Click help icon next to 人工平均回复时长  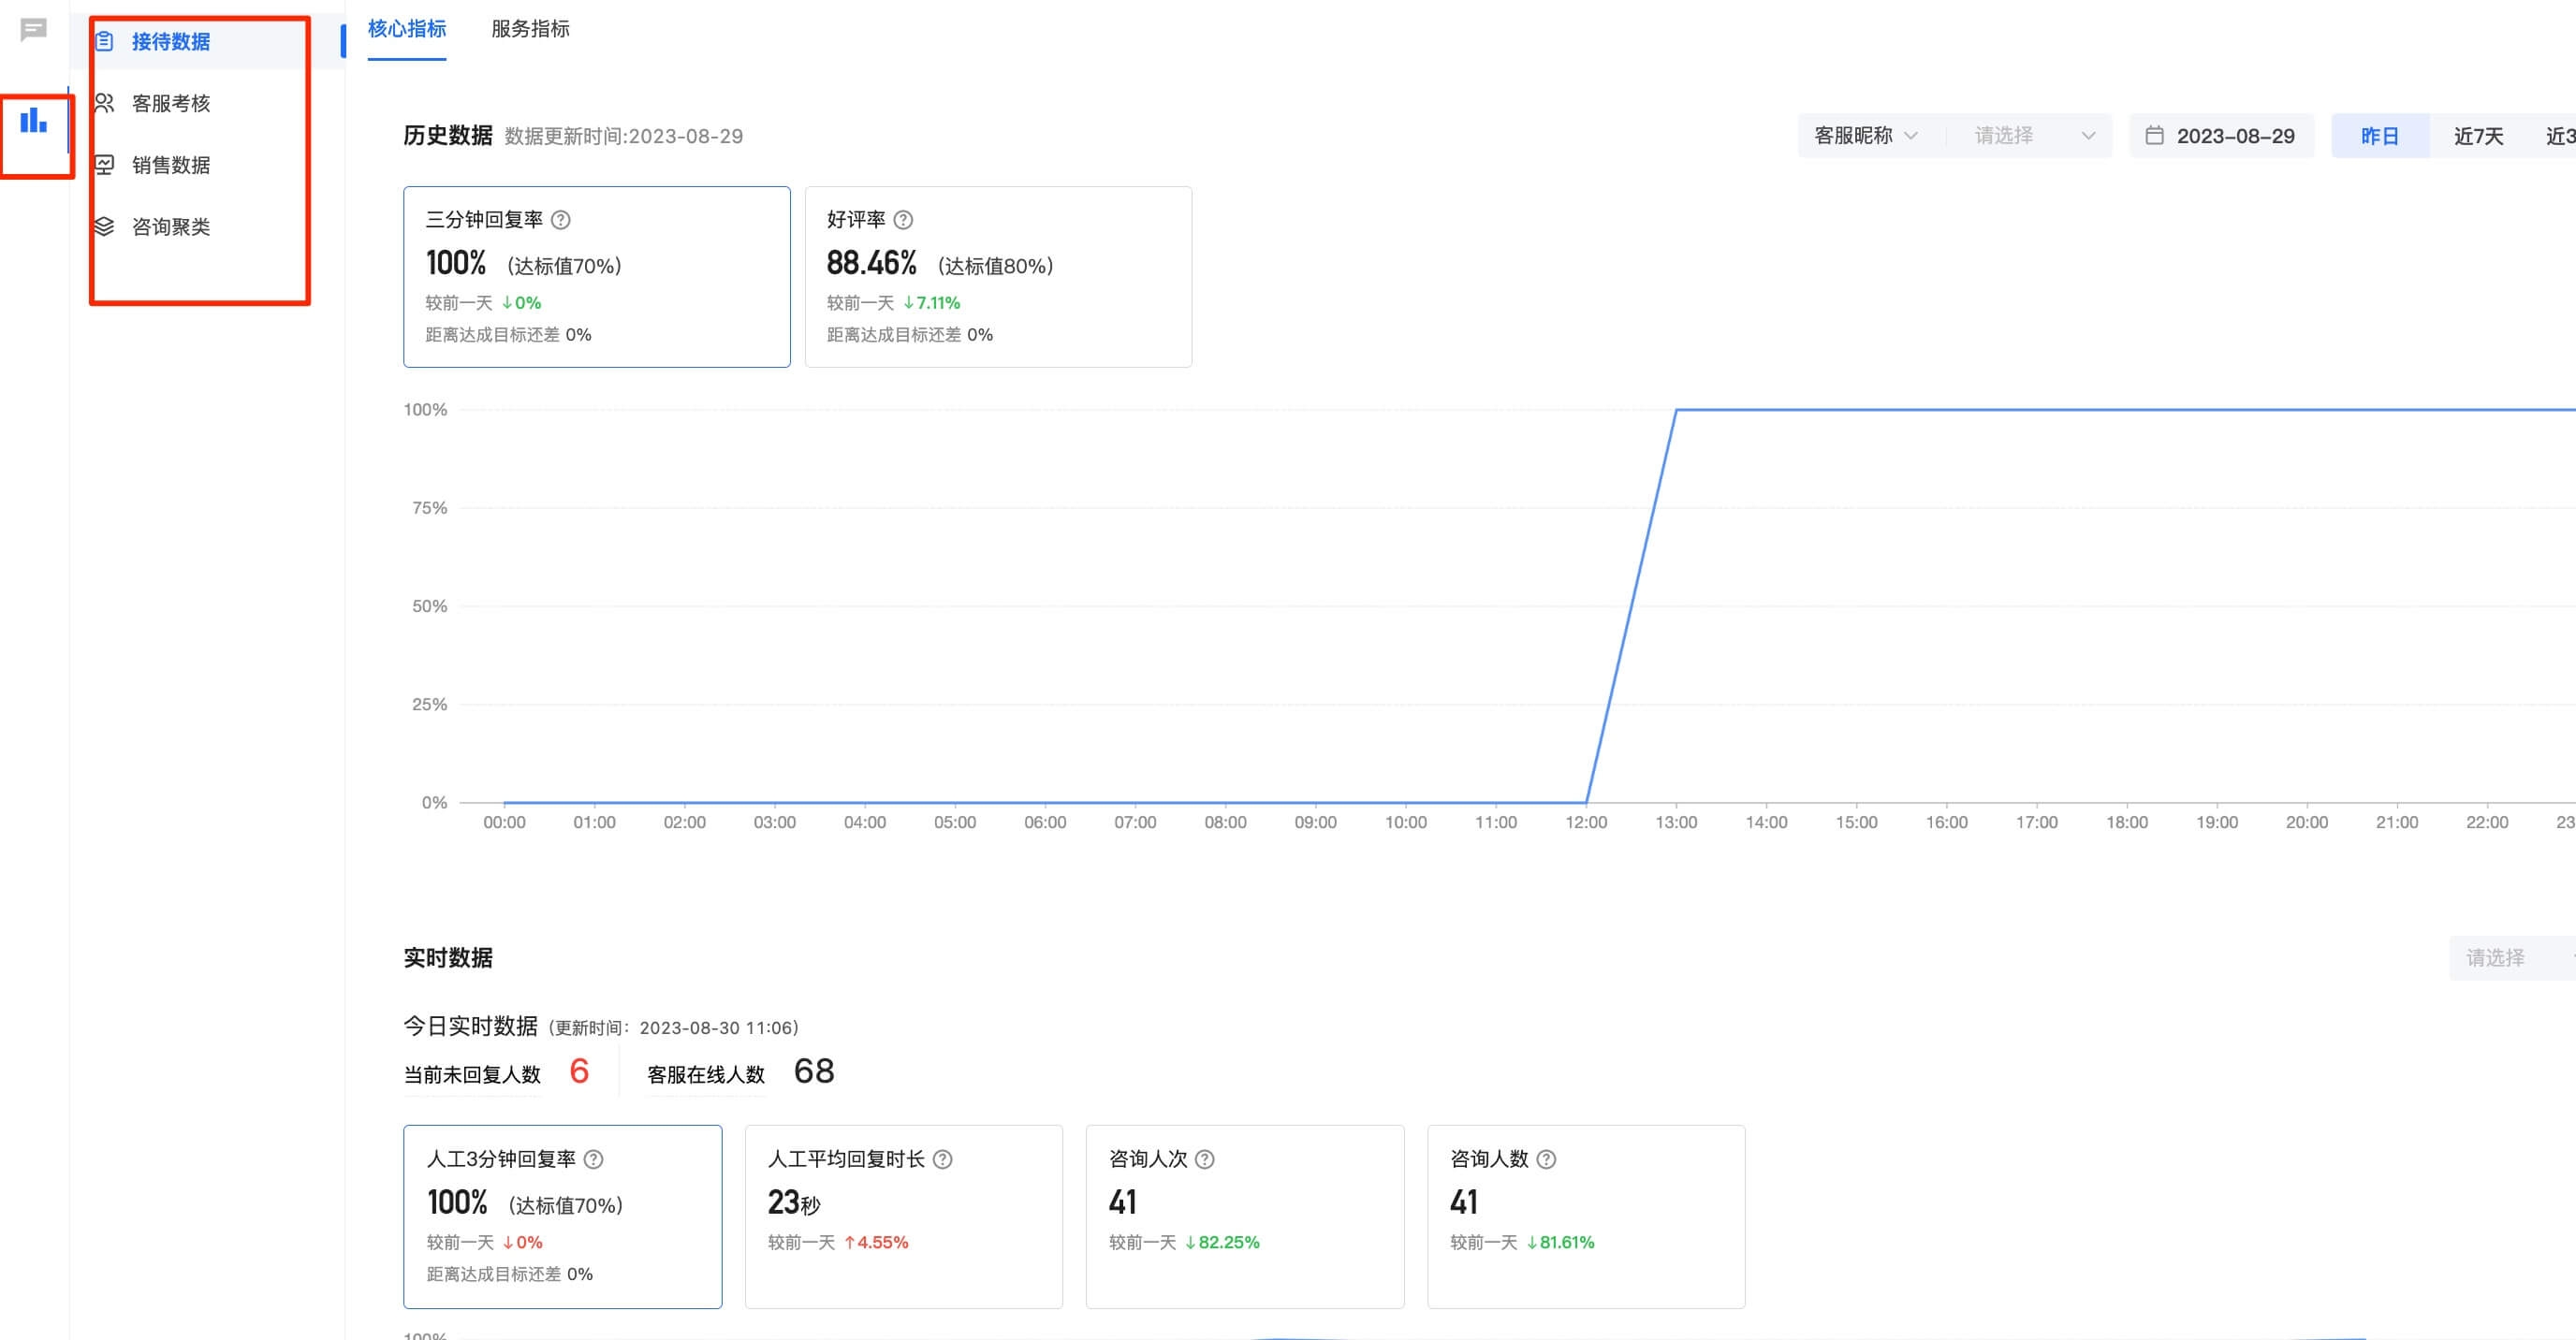(943, 1159)
